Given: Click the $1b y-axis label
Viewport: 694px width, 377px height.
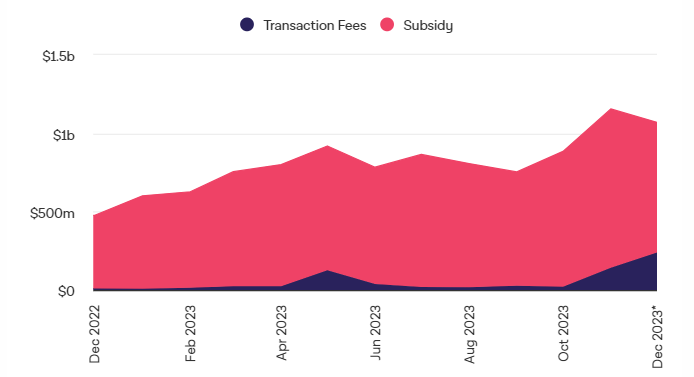Looking at the screenshot, I should [64, 135].
